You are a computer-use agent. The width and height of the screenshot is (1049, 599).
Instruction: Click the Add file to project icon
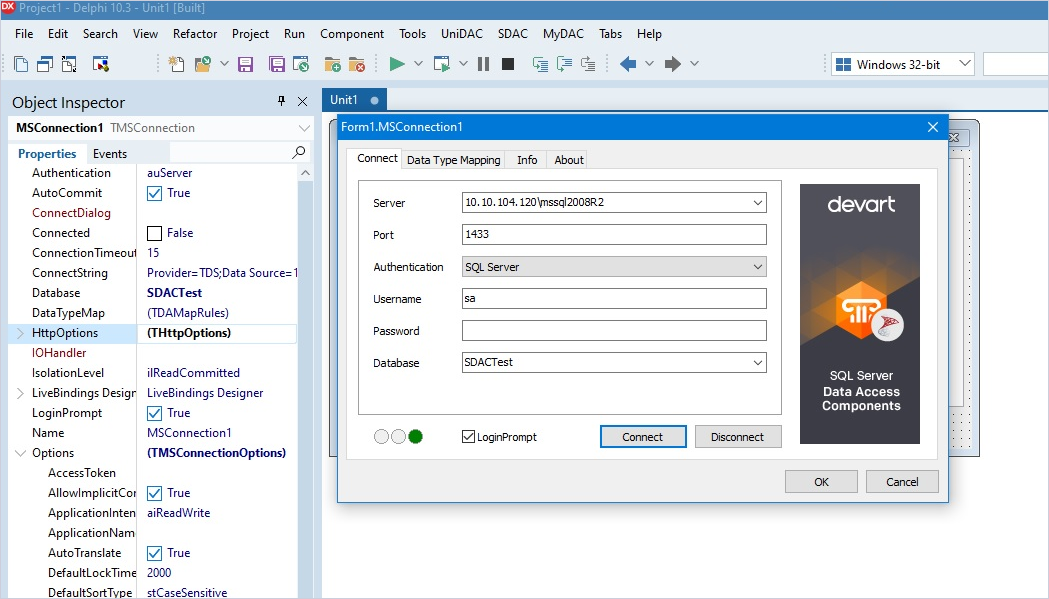pos(332,64)
